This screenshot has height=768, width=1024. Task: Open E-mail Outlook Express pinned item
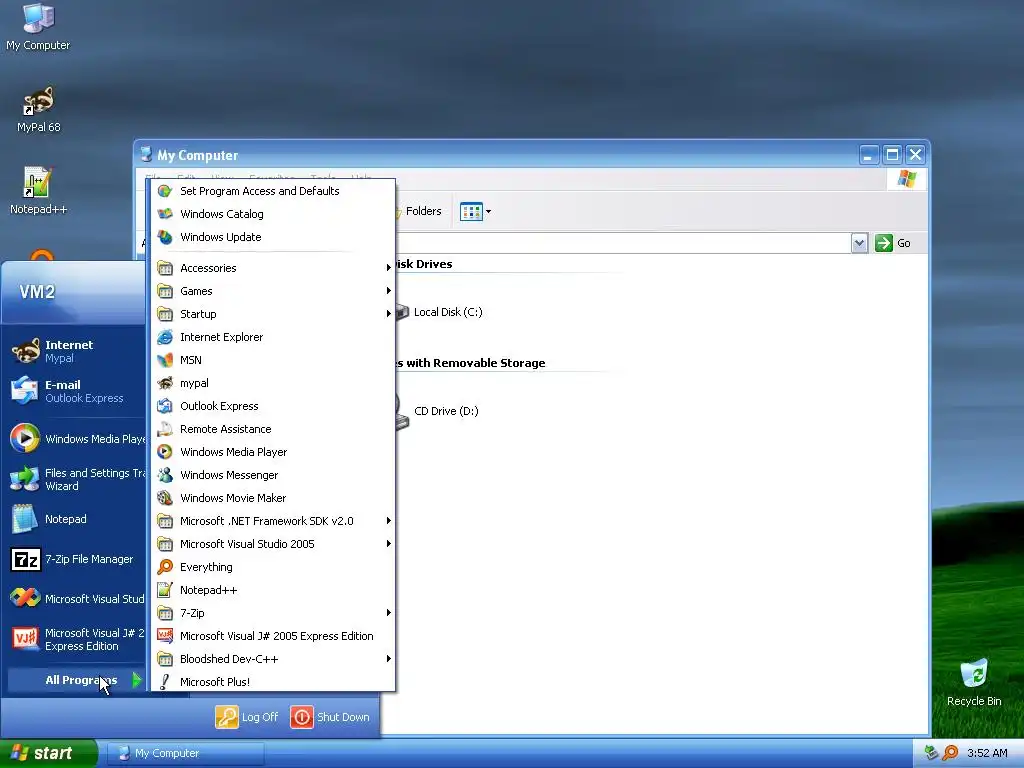(x=76, y=391)
